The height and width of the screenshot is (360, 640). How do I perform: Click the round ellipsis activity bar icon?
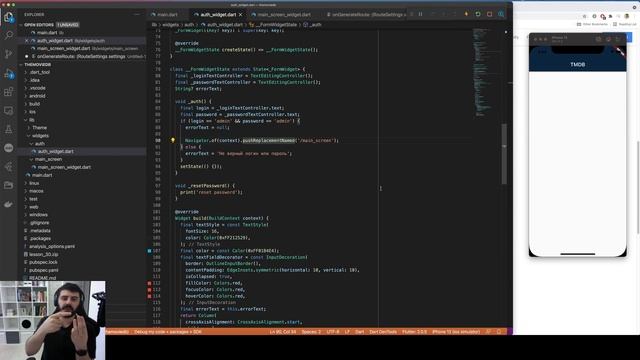[x=8, y=148]
